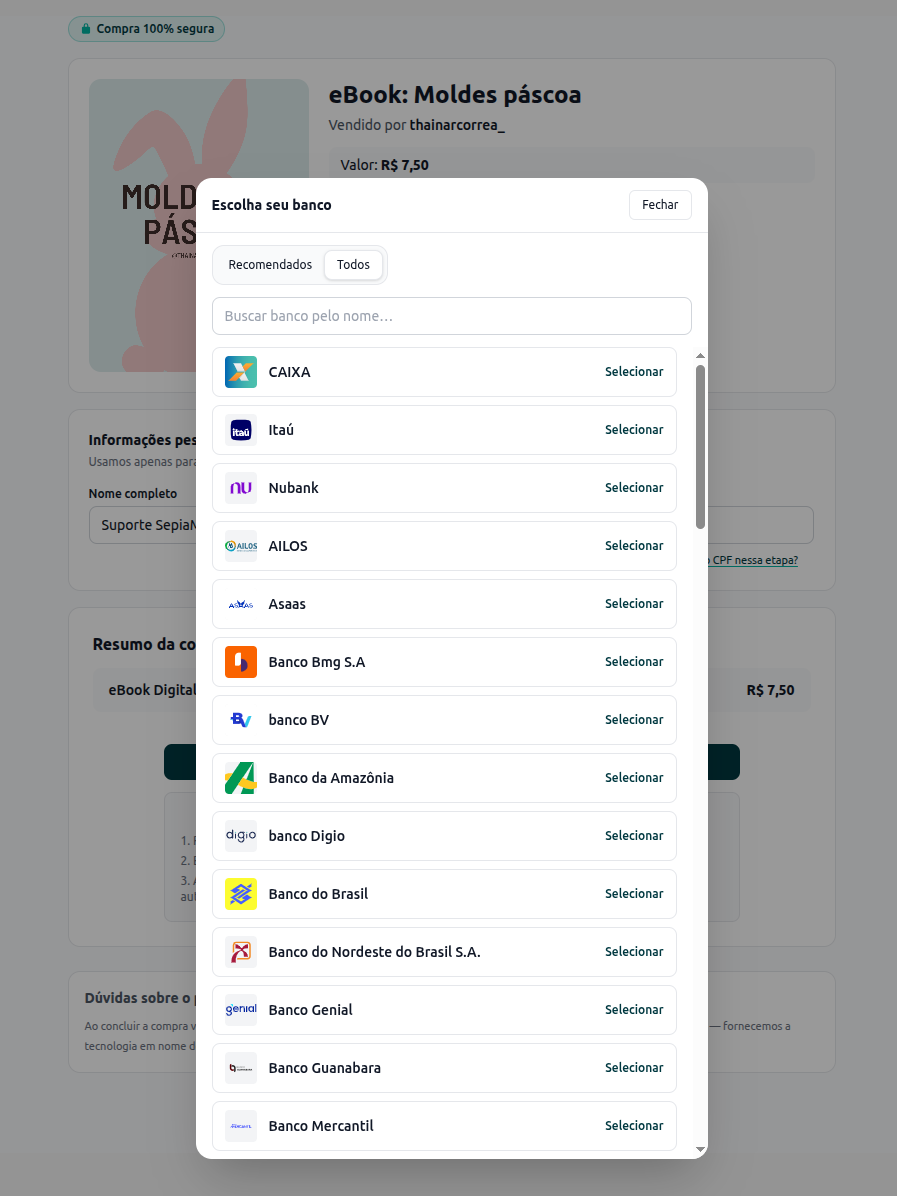
Task: Select Banco Mercantil via its Selecionar link
Action: (x=634, y=1126)
